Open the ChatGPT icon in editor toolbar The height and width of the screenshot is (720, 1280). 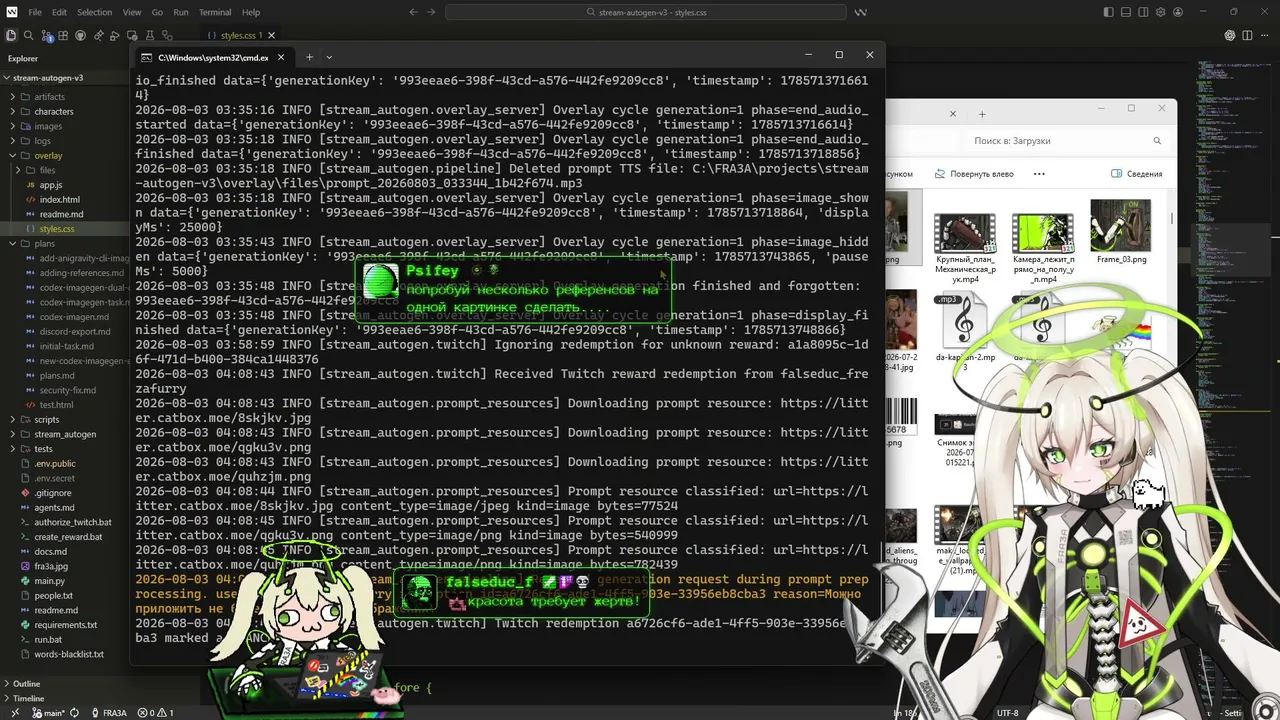point(1230,35)
